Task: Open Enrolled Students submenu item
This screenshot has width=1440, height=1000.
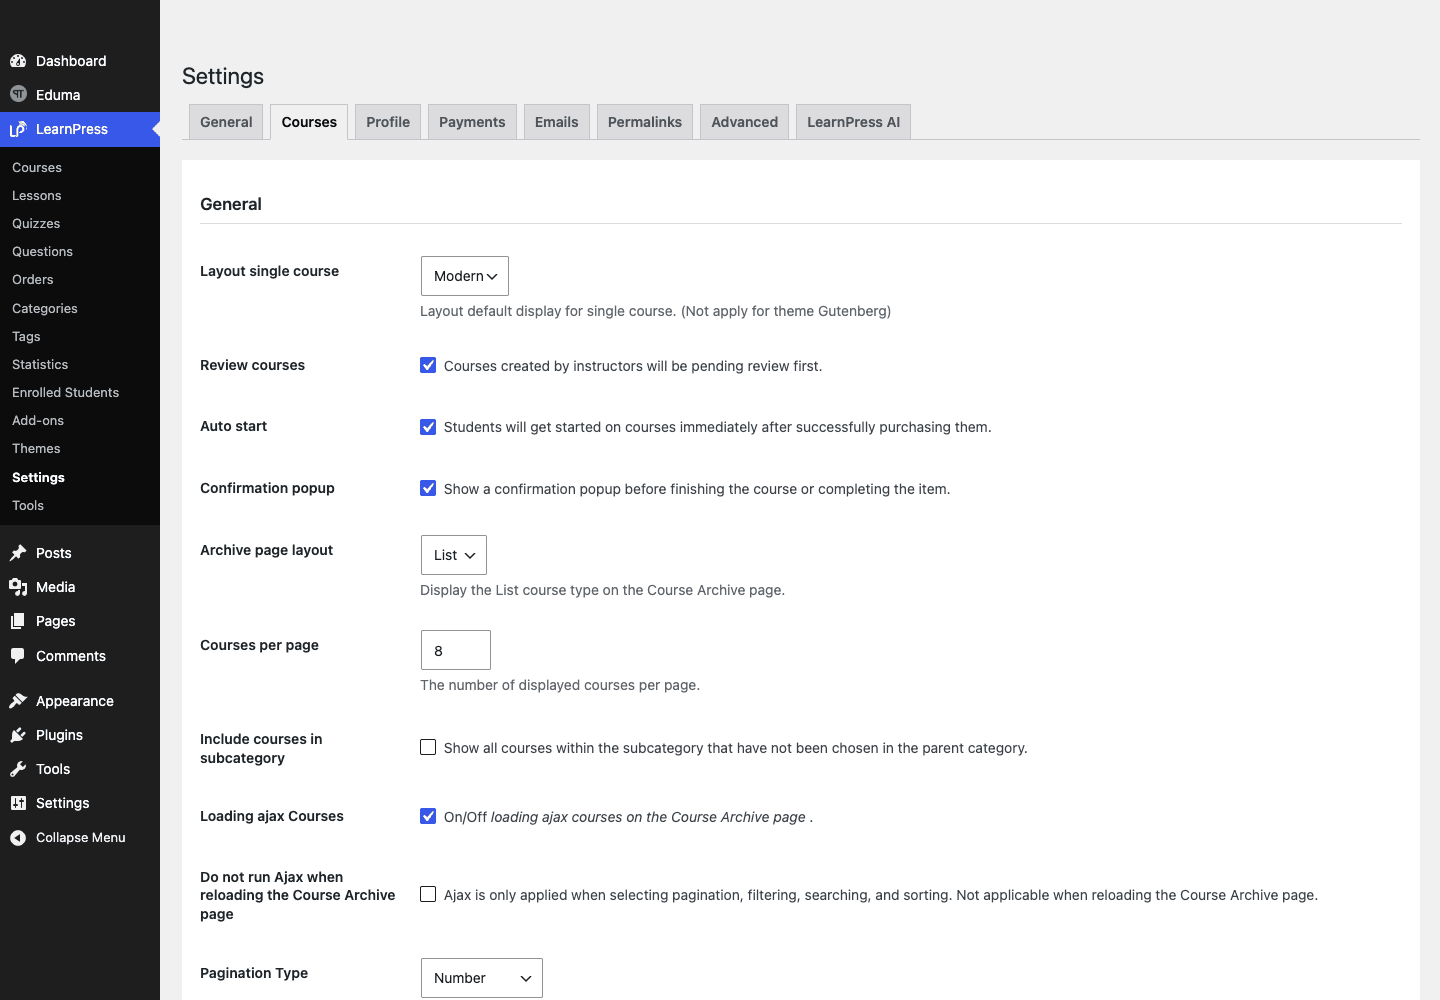Action: (x=80, y=392)
